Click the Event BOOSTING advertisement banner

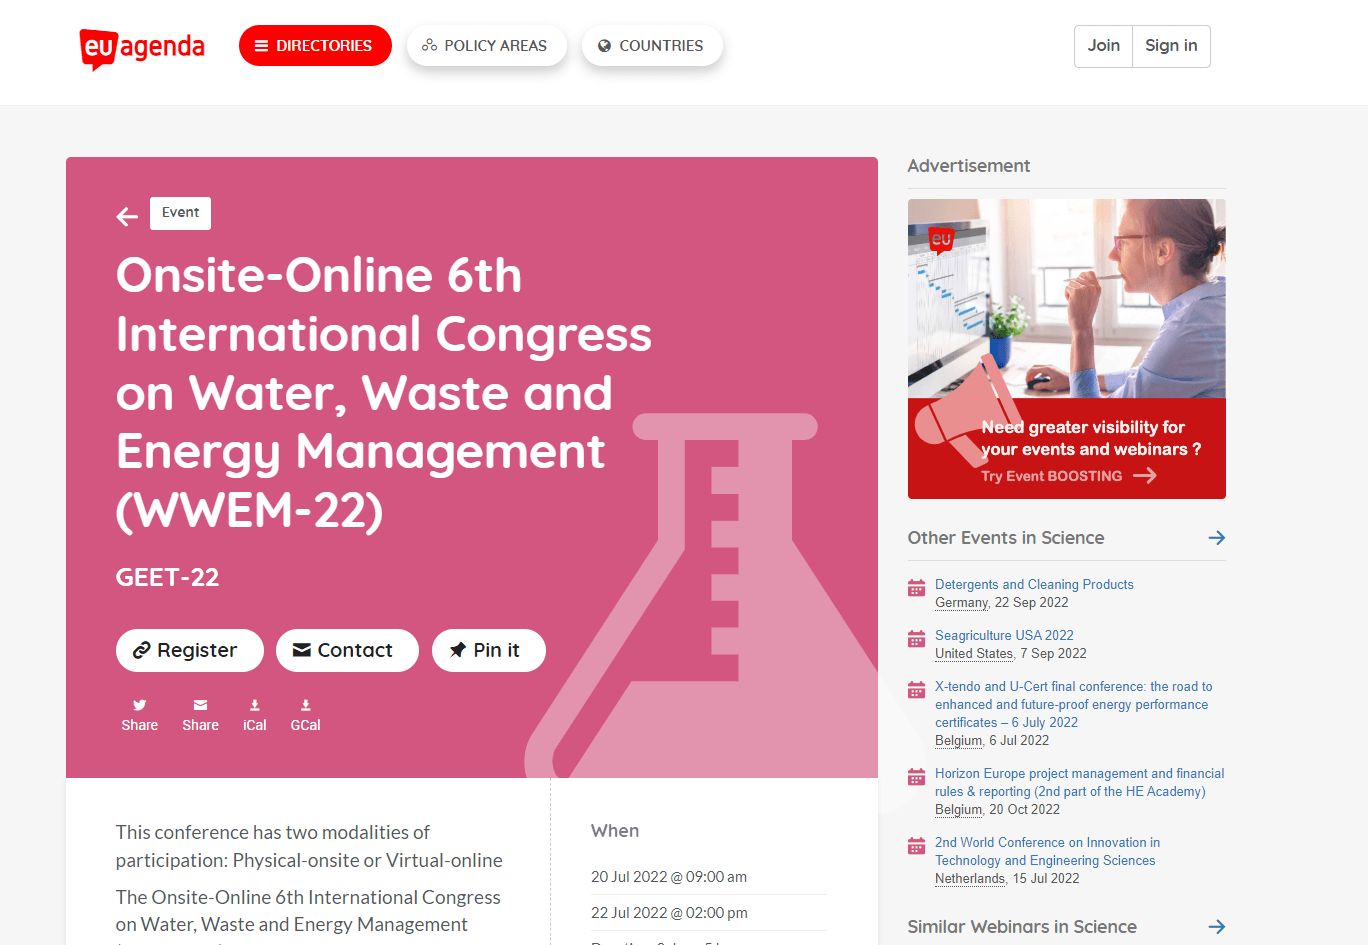point(1066,348)
